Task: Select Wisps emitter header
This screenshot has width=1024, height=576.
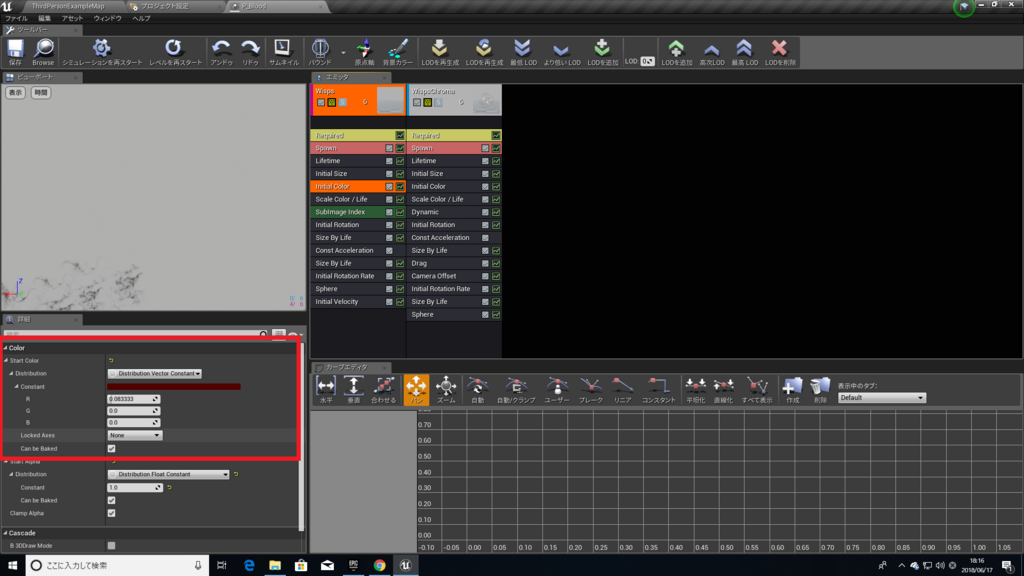Action: point(359,99)
